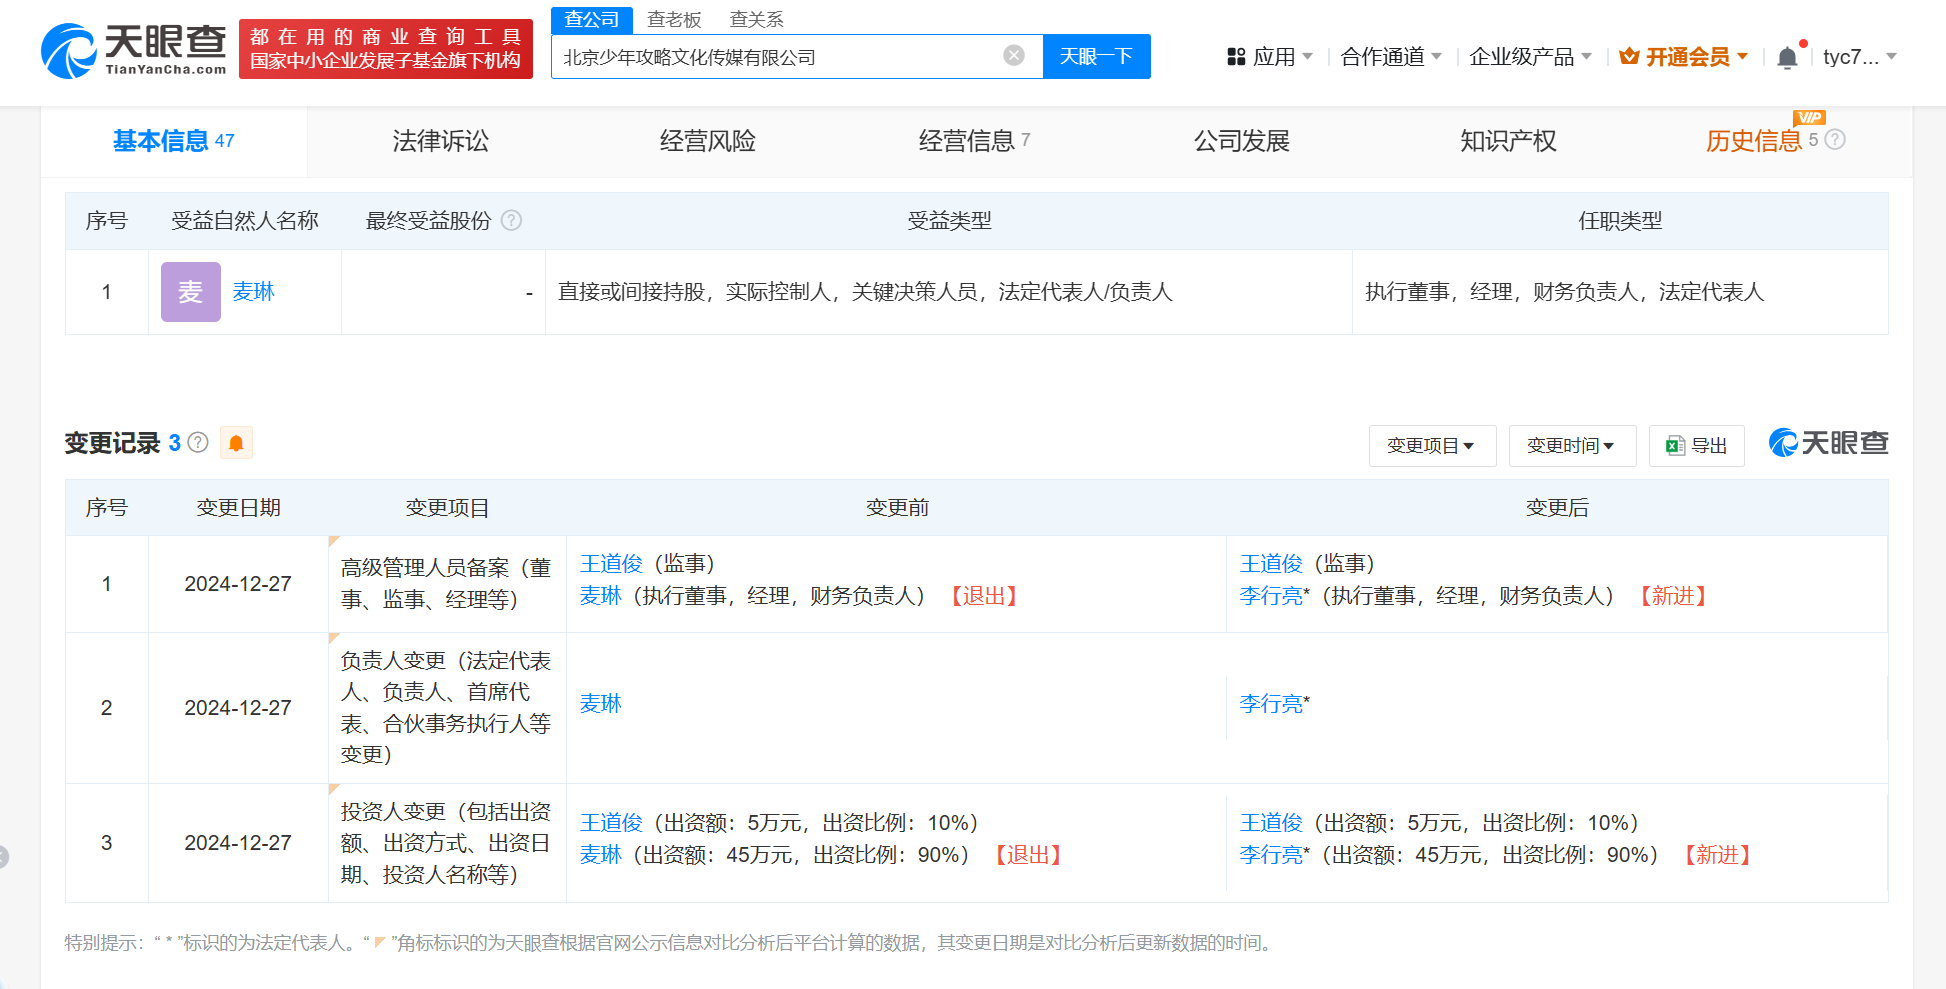Screen dimensions: 1946x989
Task: Click the 麦 avatar in beneficiary row
Action: click(190, 292)
